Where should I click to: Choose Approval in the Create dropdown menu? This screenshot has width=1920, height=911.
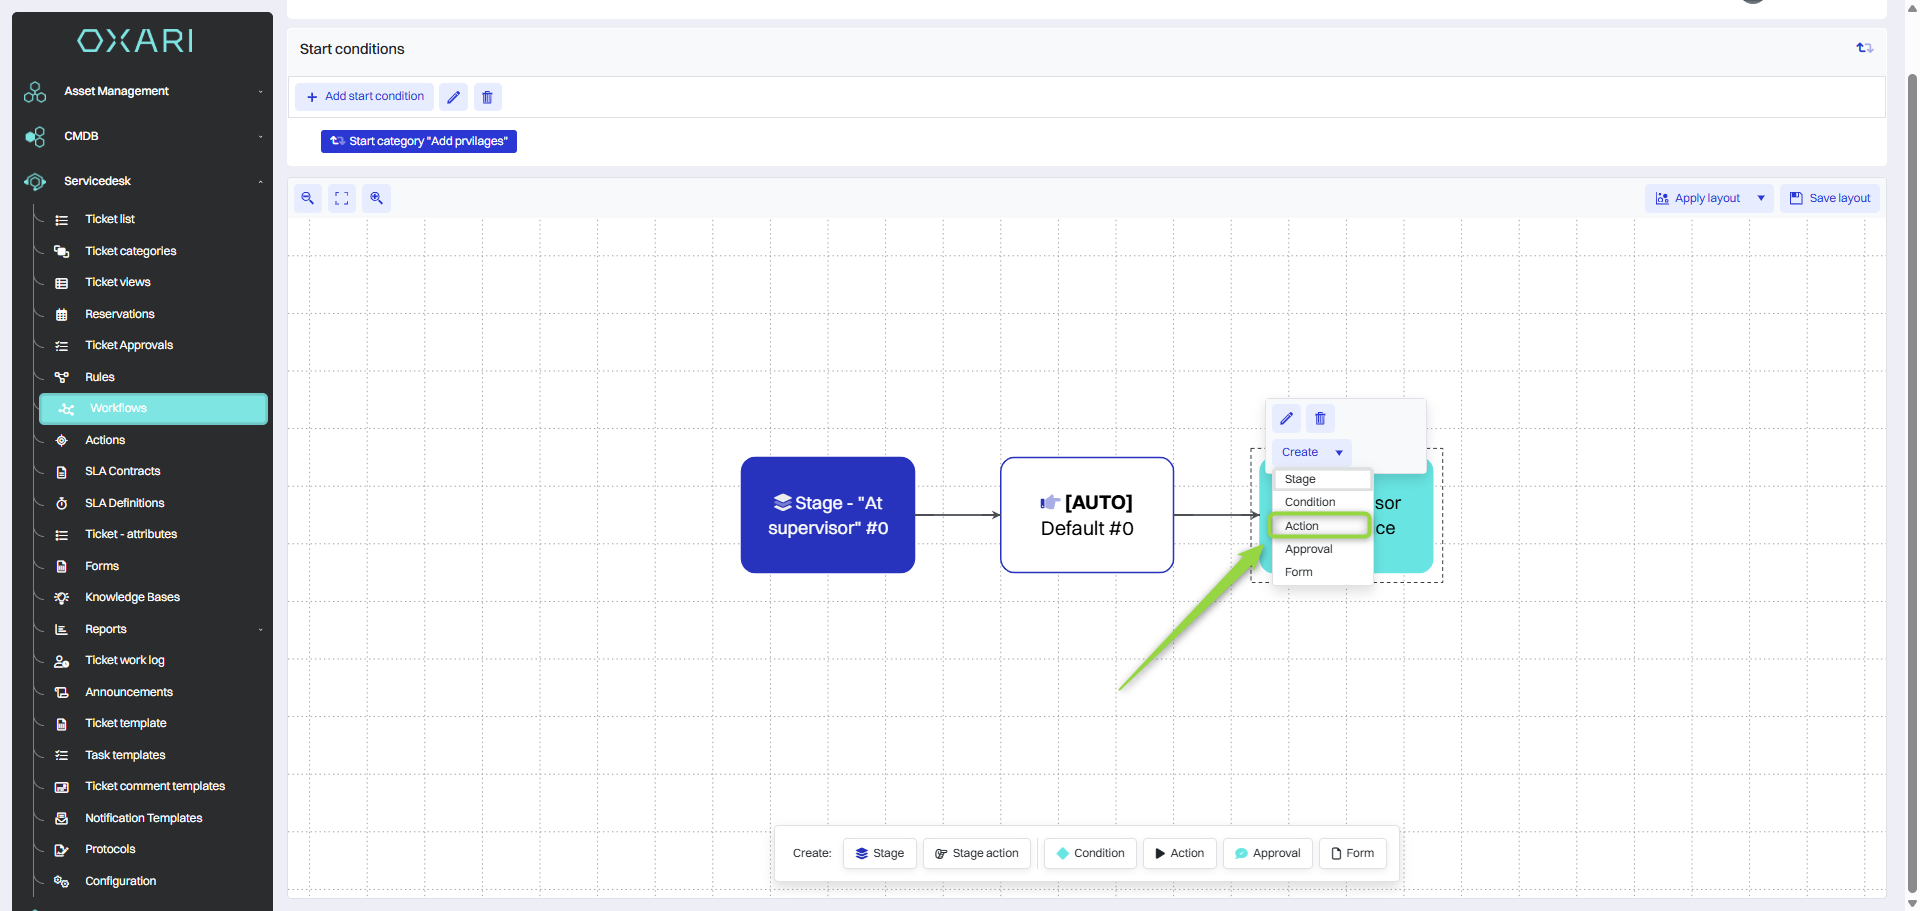tap(1309, 549)
